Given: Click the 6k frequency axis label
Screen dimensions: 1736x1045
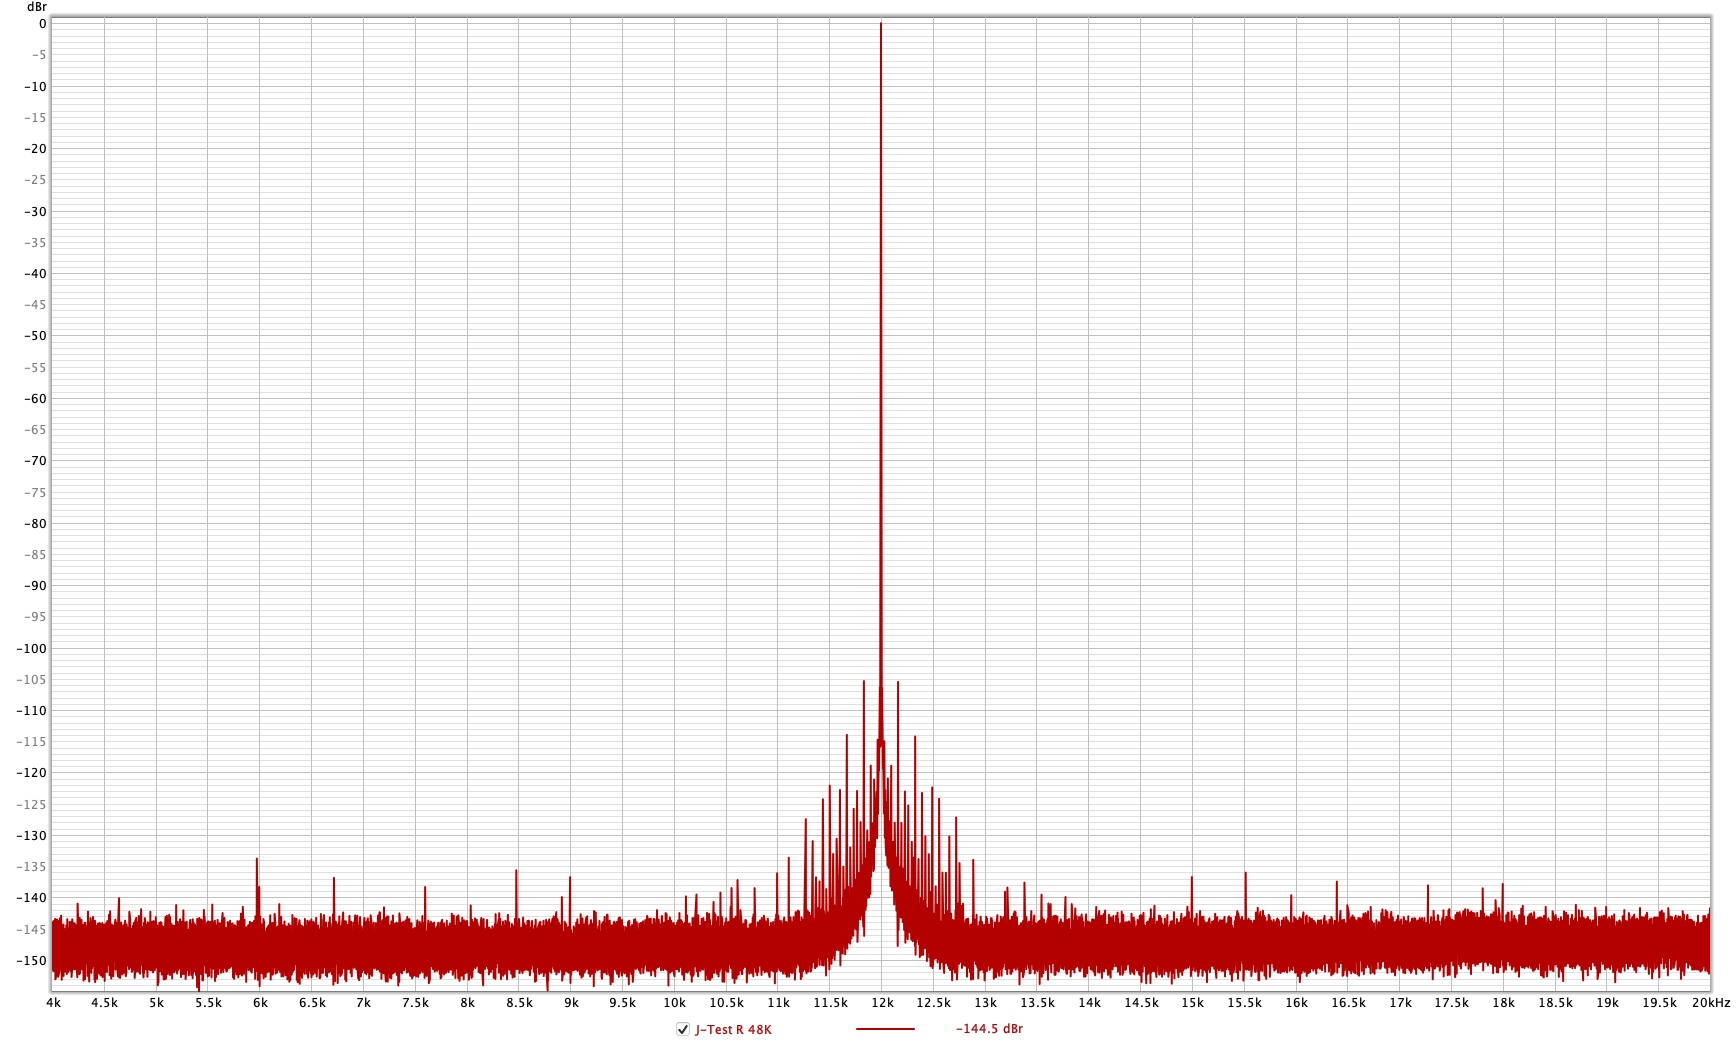Looking at the screenshot, I should [x=260, y=1003].
